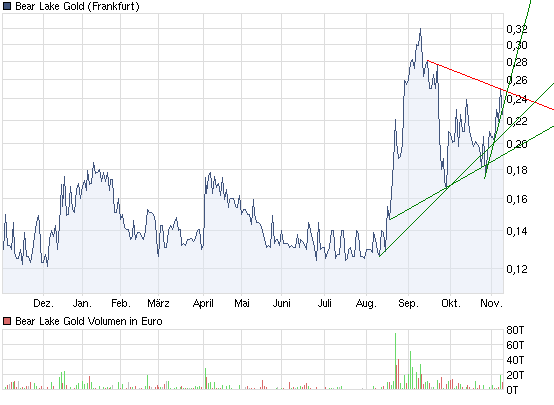Click the 'Dez.' month label

(43, 303)
